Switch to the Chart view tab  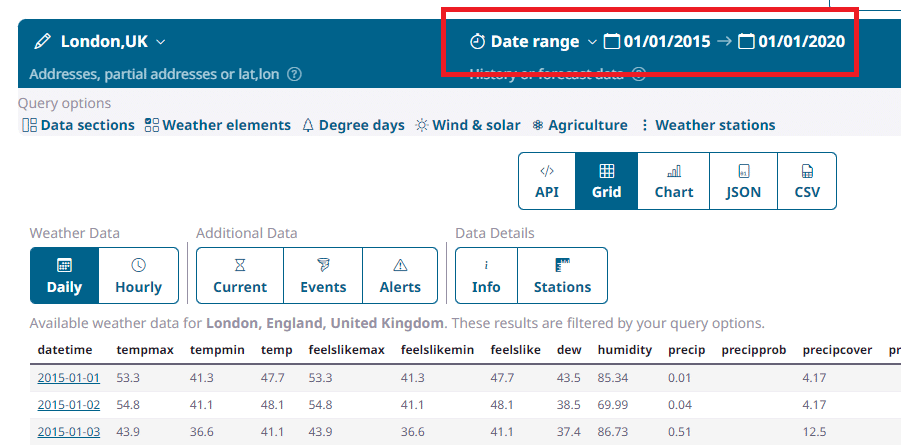click(673, 181)
